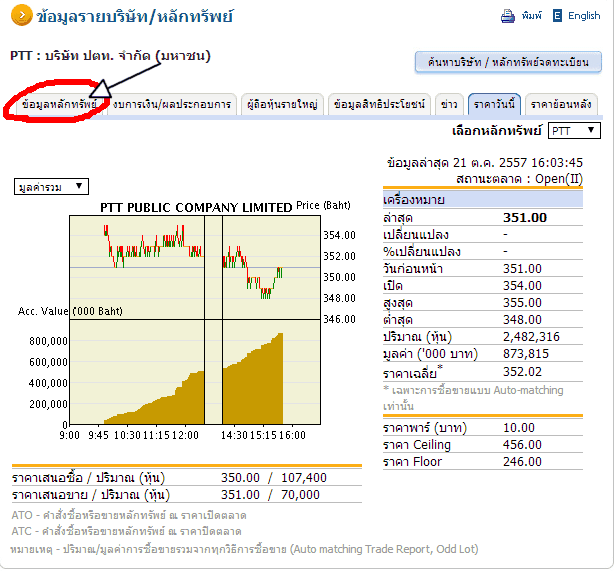Screen dimensions: 615x571
Task: Click the PTT company name heading
Action: (x=110, y=56)
